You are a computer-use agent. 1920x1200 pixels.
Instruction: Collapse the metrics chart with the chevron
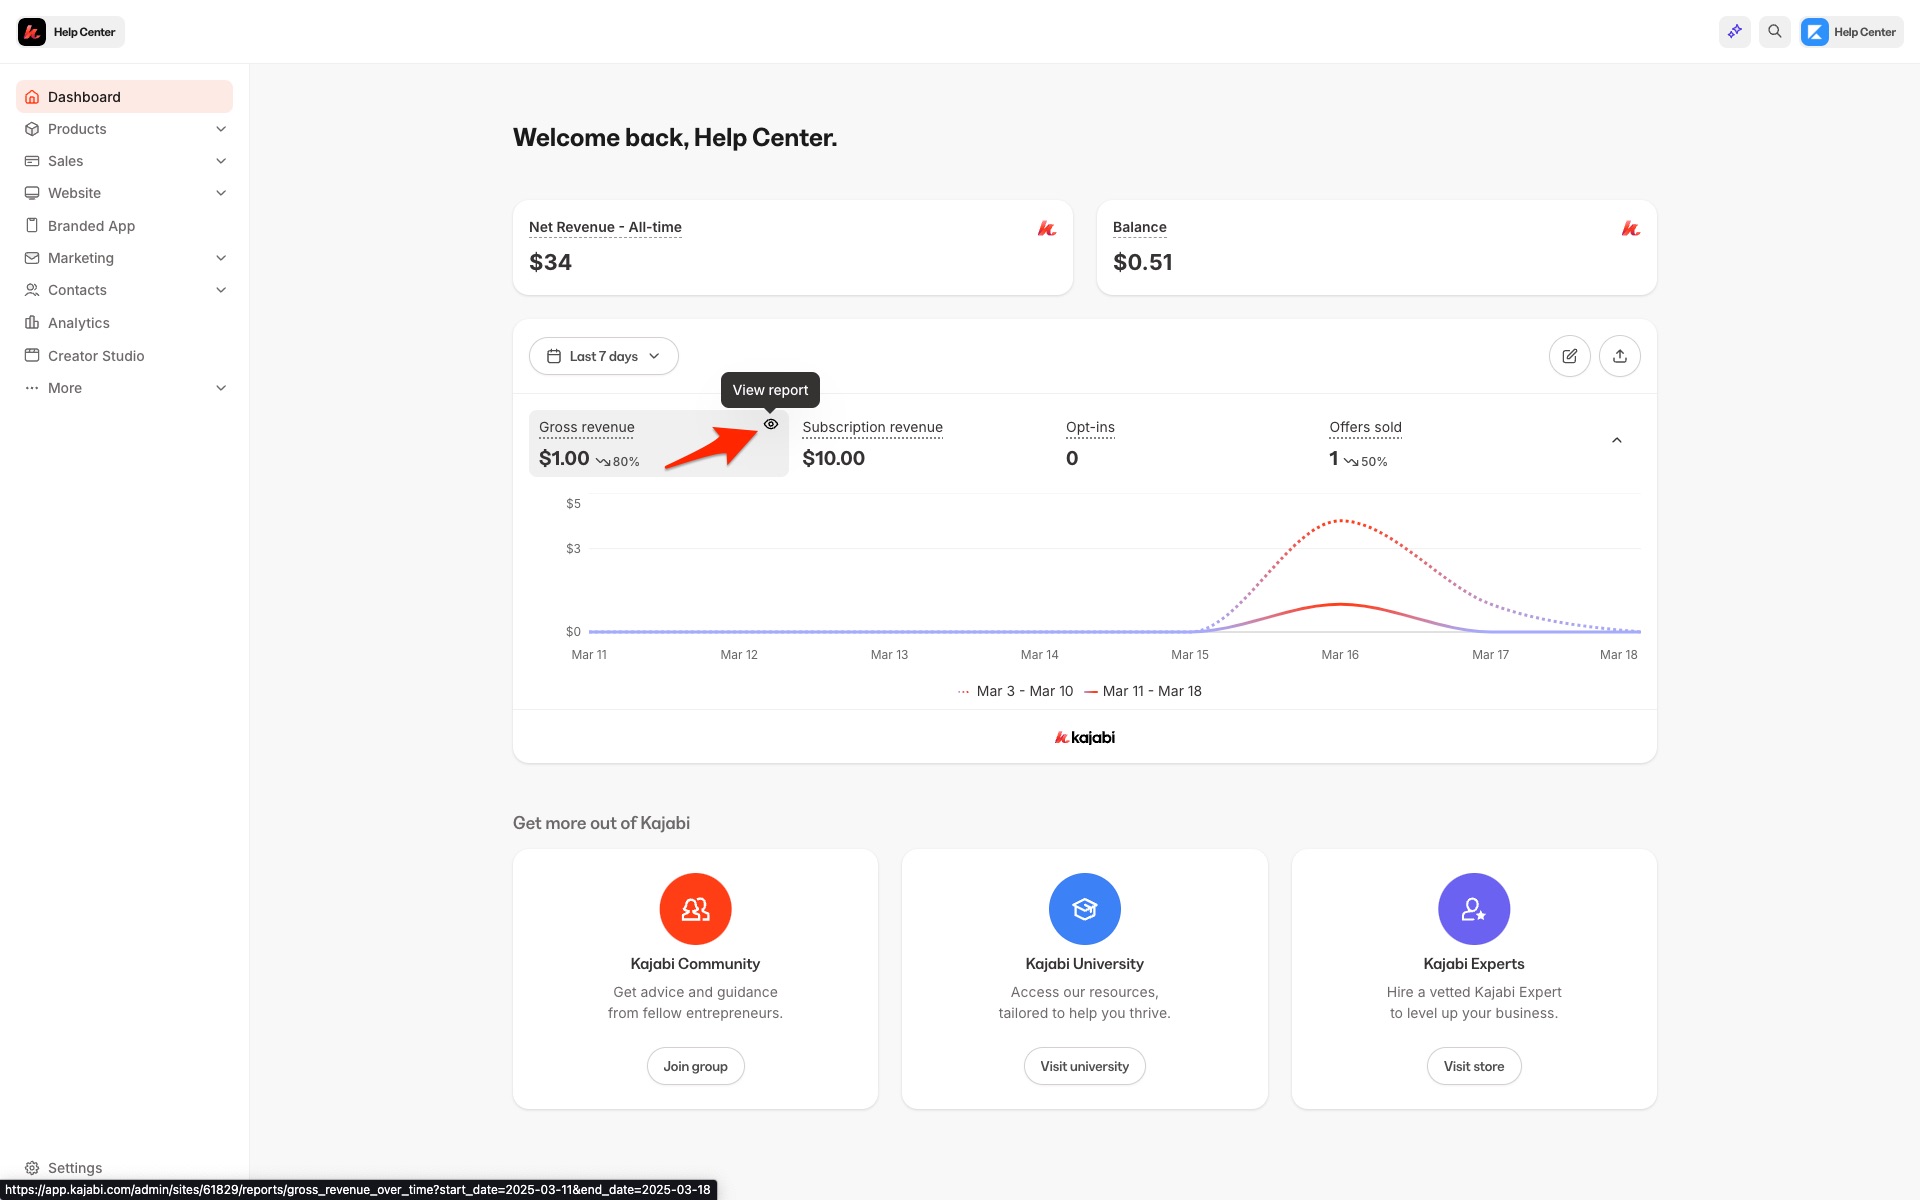click(1616, 440)
